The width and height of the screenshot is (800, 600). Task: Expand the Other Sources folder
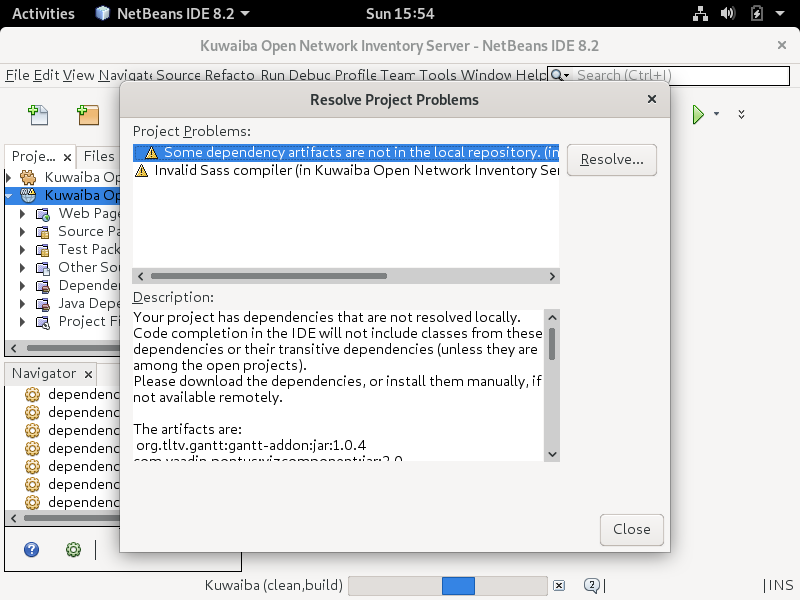pyautogui.click(x=22, y=267)
